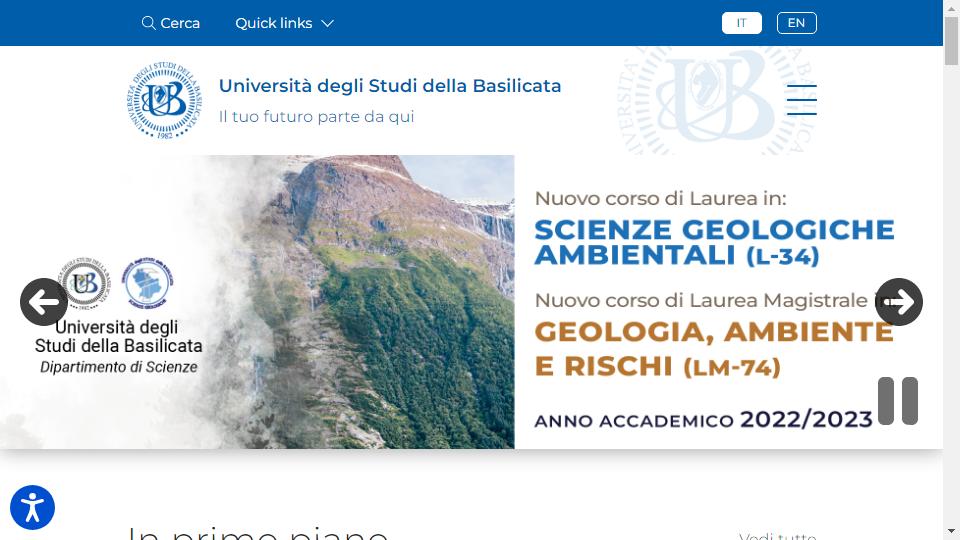Open the accessibility options widget
Image resolution: width=960 pixels, height=540 pixels.
(32, 508)
